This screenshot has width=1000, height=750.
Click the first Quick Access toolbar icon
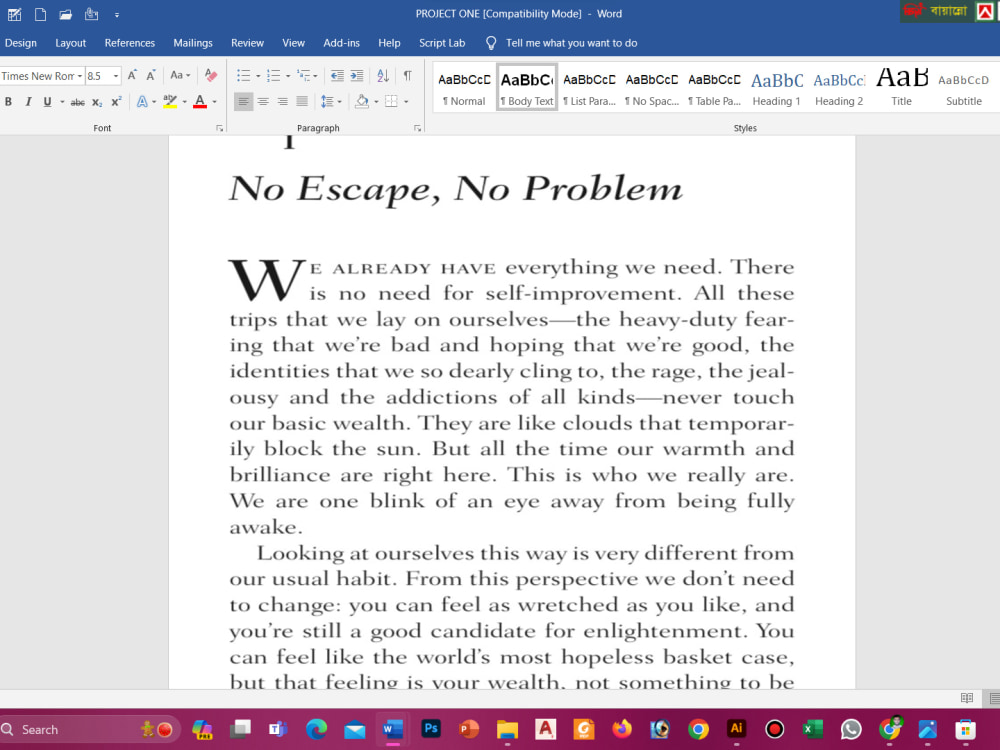pos(14,14)
